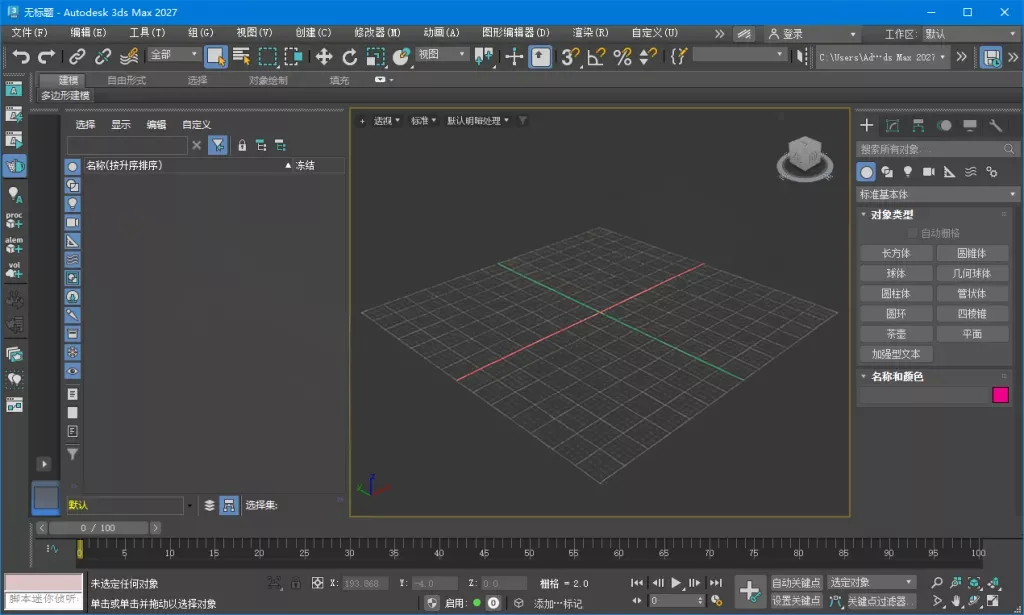
Task: Click the 茶壶 teapot creation button
Action: [894, 334]
